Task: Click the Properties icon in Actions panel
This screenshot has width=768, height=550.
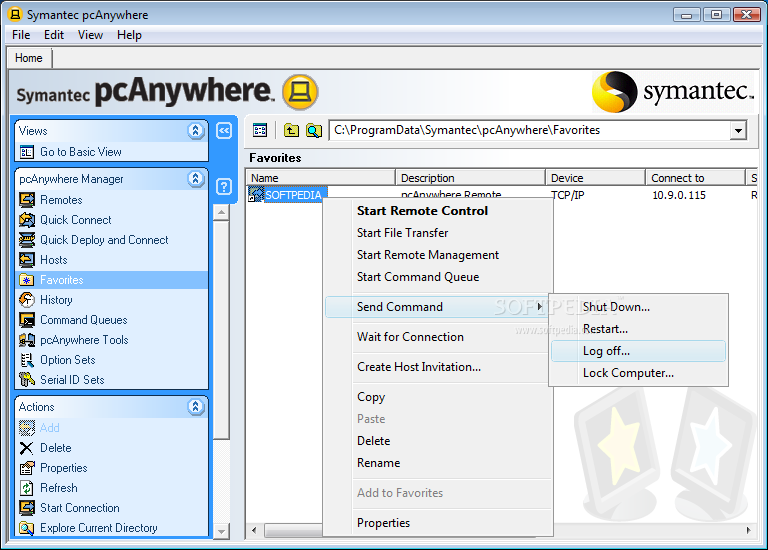Action: (x=27, y=468)
